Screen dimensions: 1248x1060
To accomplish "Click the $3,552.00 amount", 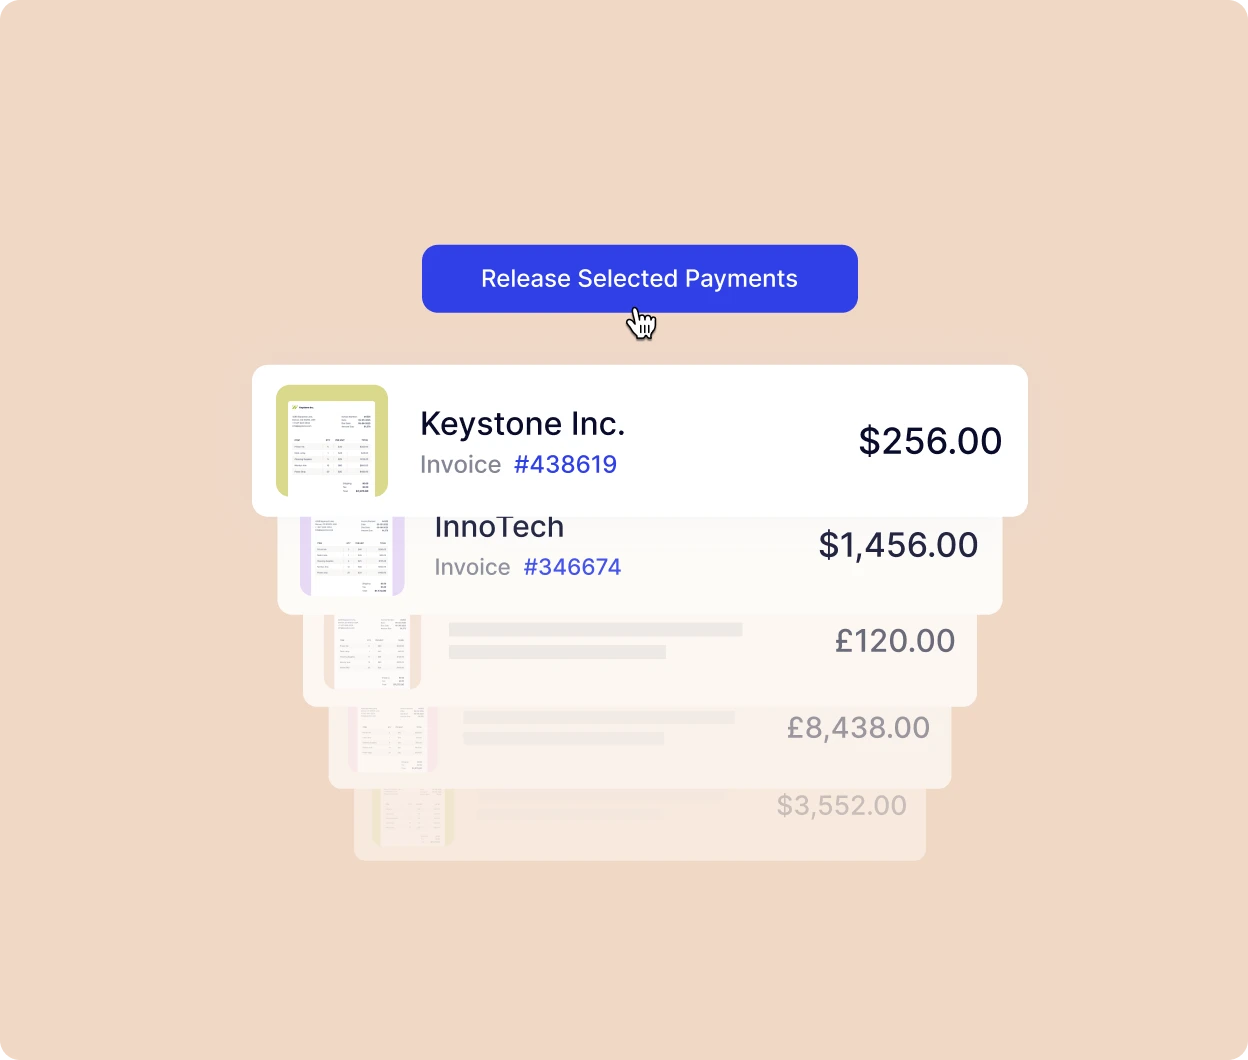I will click(841, 806).
